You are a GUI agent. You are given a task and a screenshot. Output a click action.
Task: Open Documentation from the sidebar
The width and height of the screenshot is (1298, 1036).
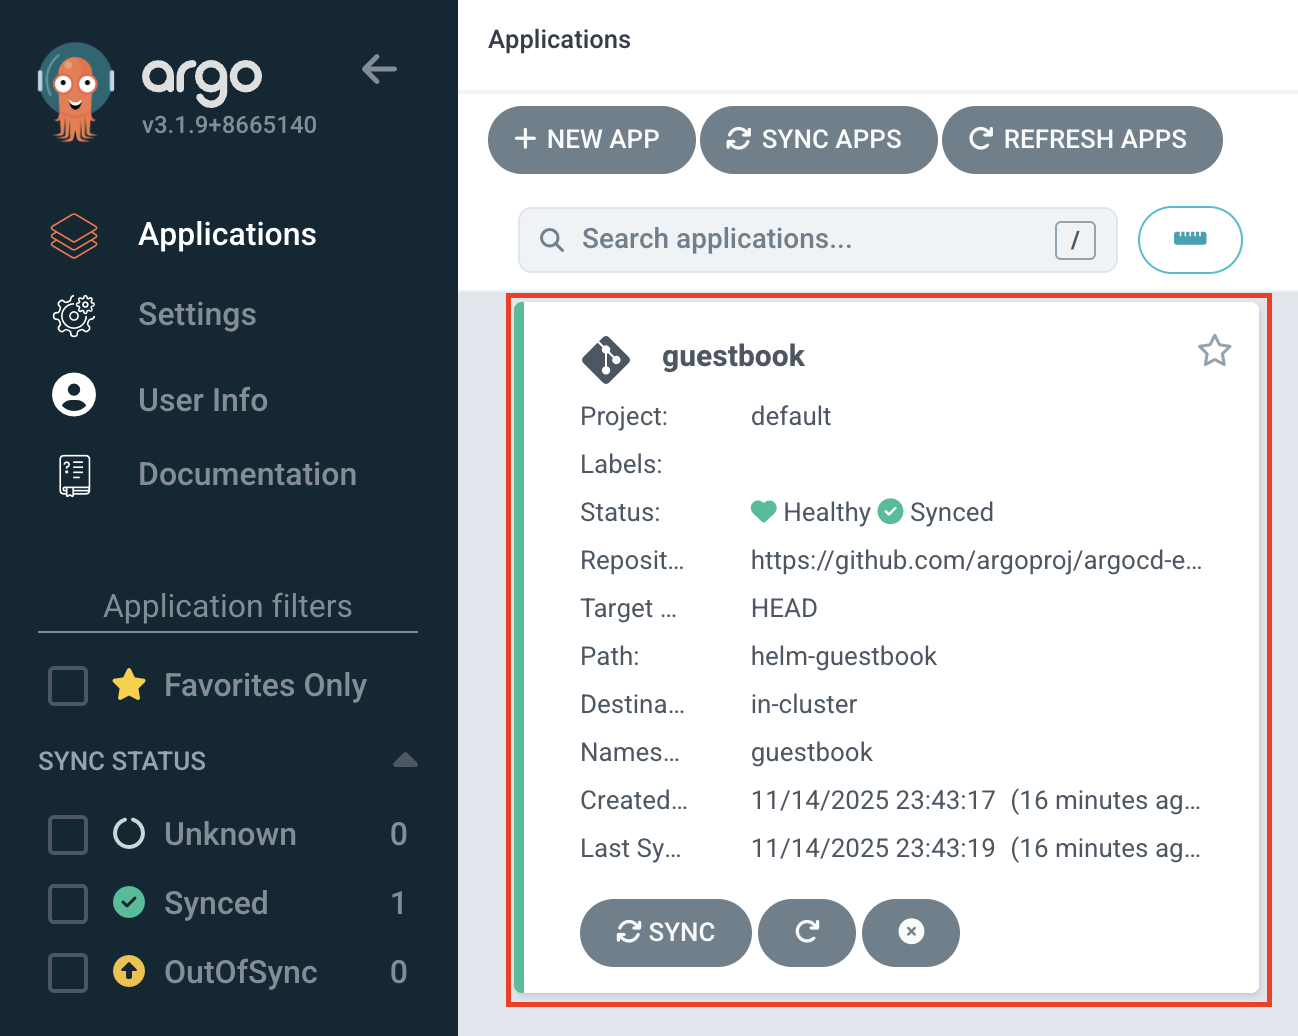coord(247,474)
